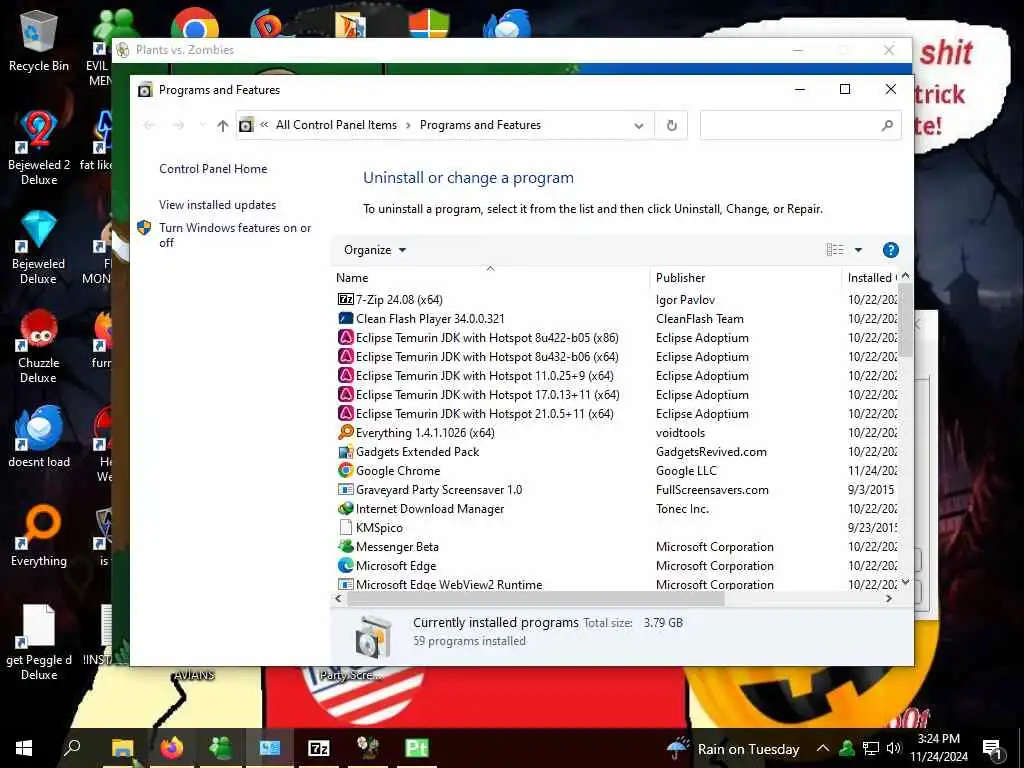Select the Gadgets Extended Pack icon

tap(345, 451)
